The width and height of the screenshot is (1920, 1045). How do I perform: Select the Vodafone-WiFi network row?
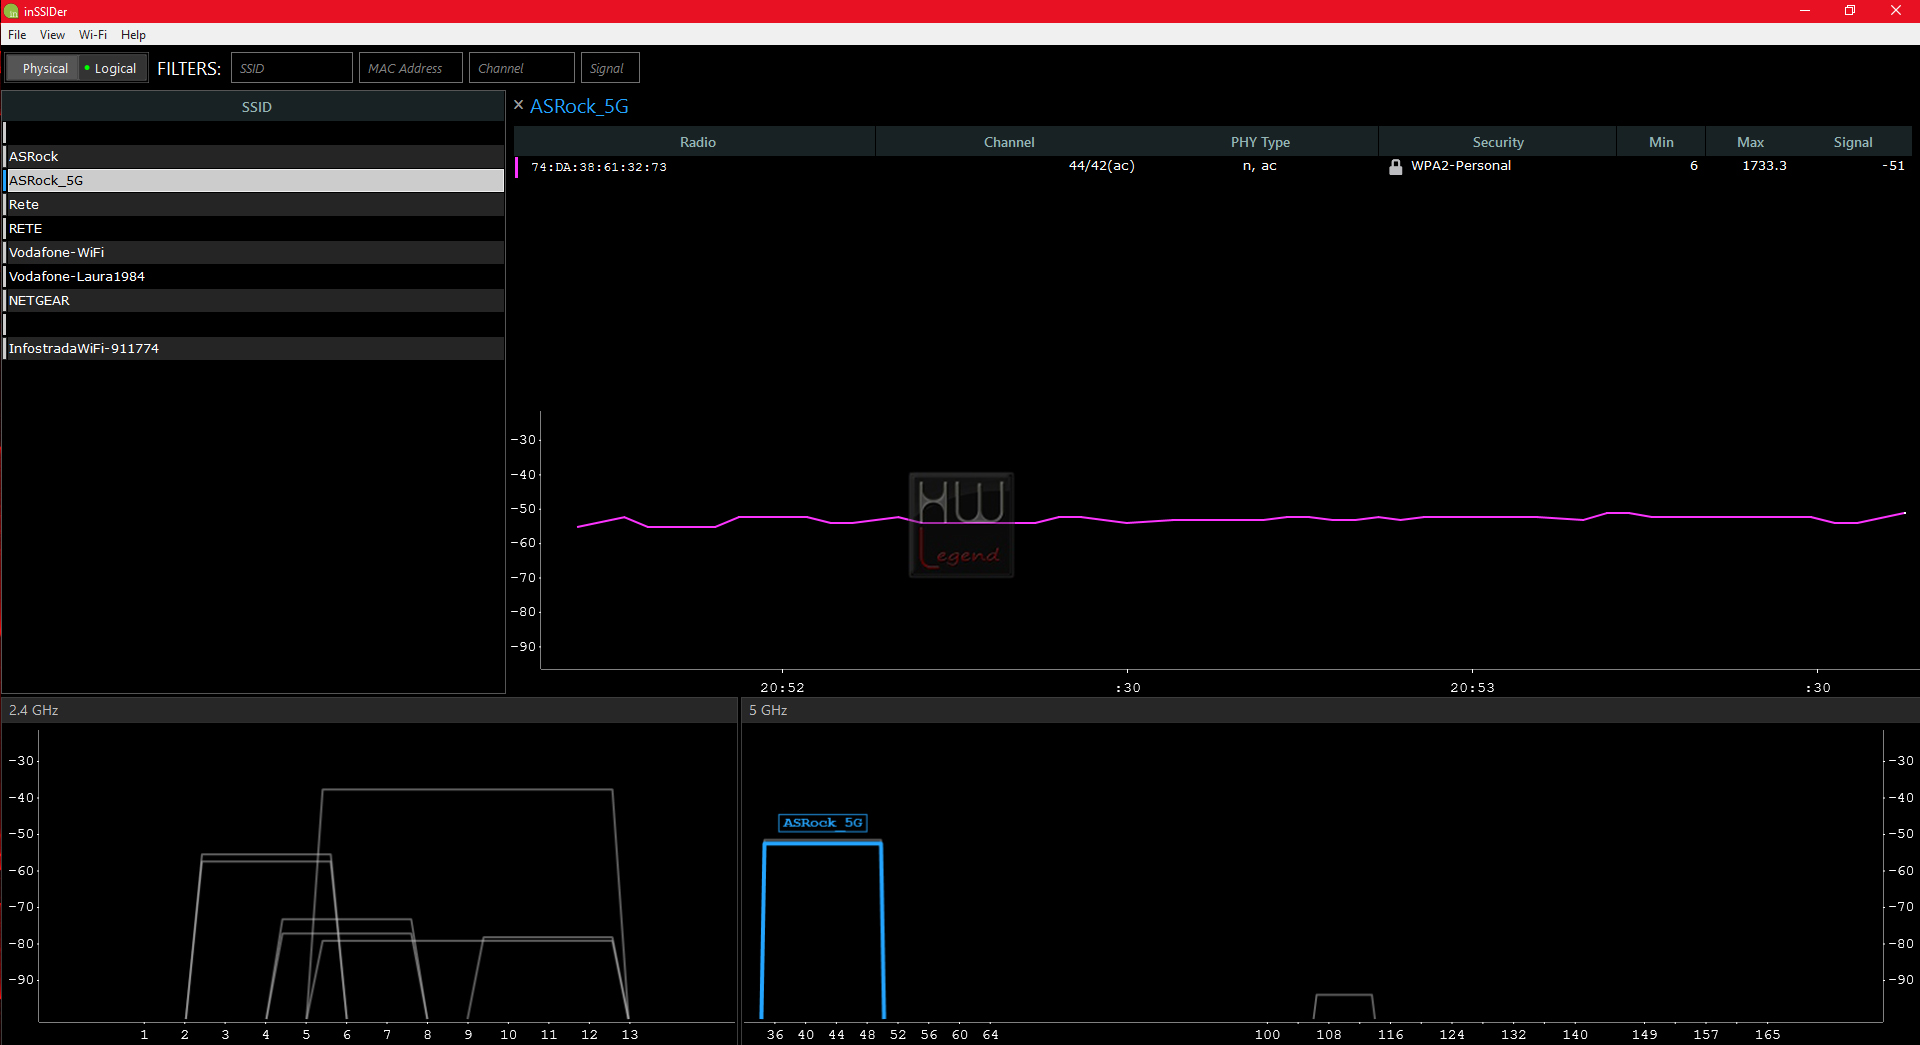[x=254, y=252]
